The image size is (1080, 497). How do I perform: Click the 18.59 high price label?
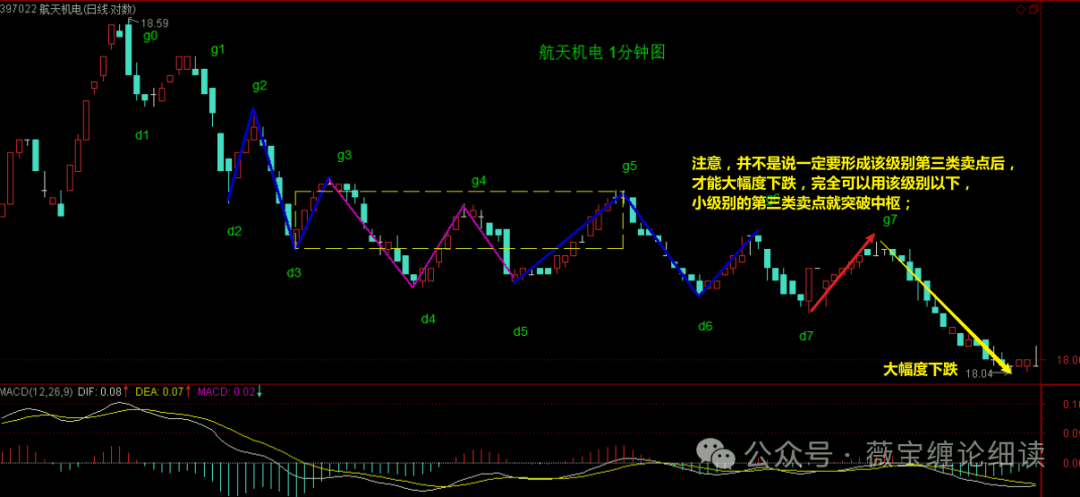pyautogui.click(x=155, y=23)
